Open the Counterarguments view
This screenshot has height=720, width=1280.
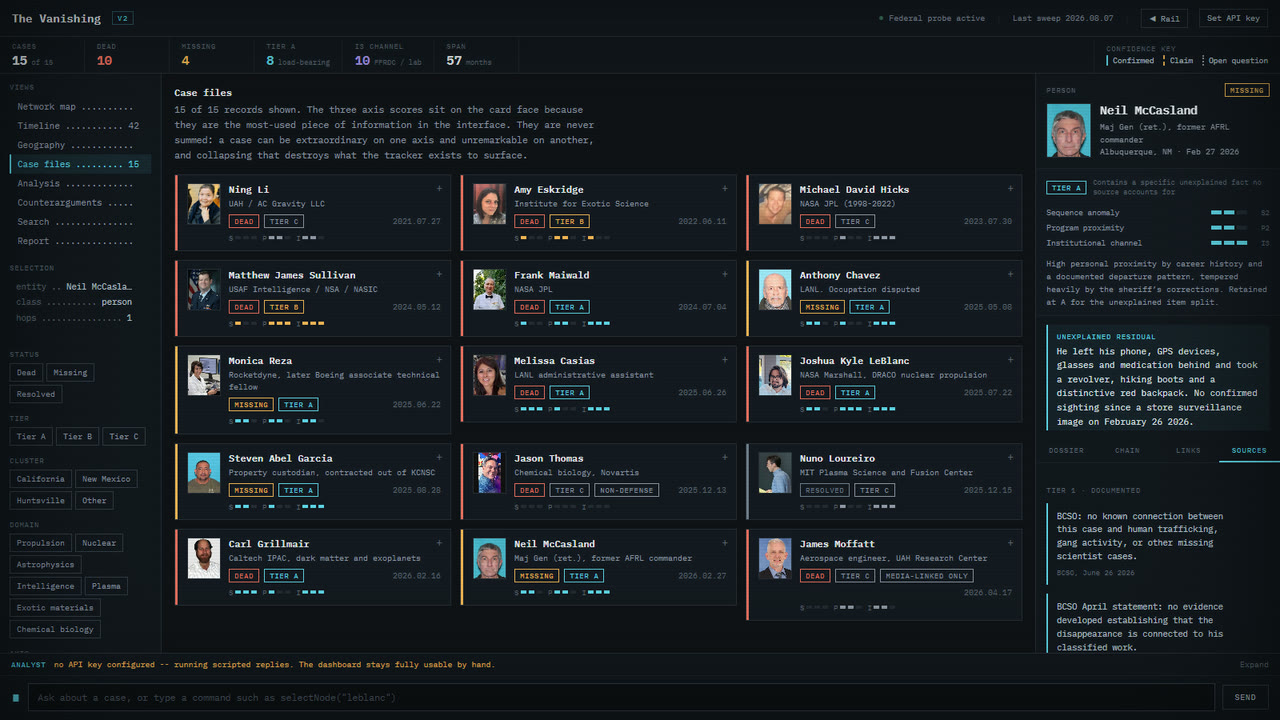[x=78, y=203]
